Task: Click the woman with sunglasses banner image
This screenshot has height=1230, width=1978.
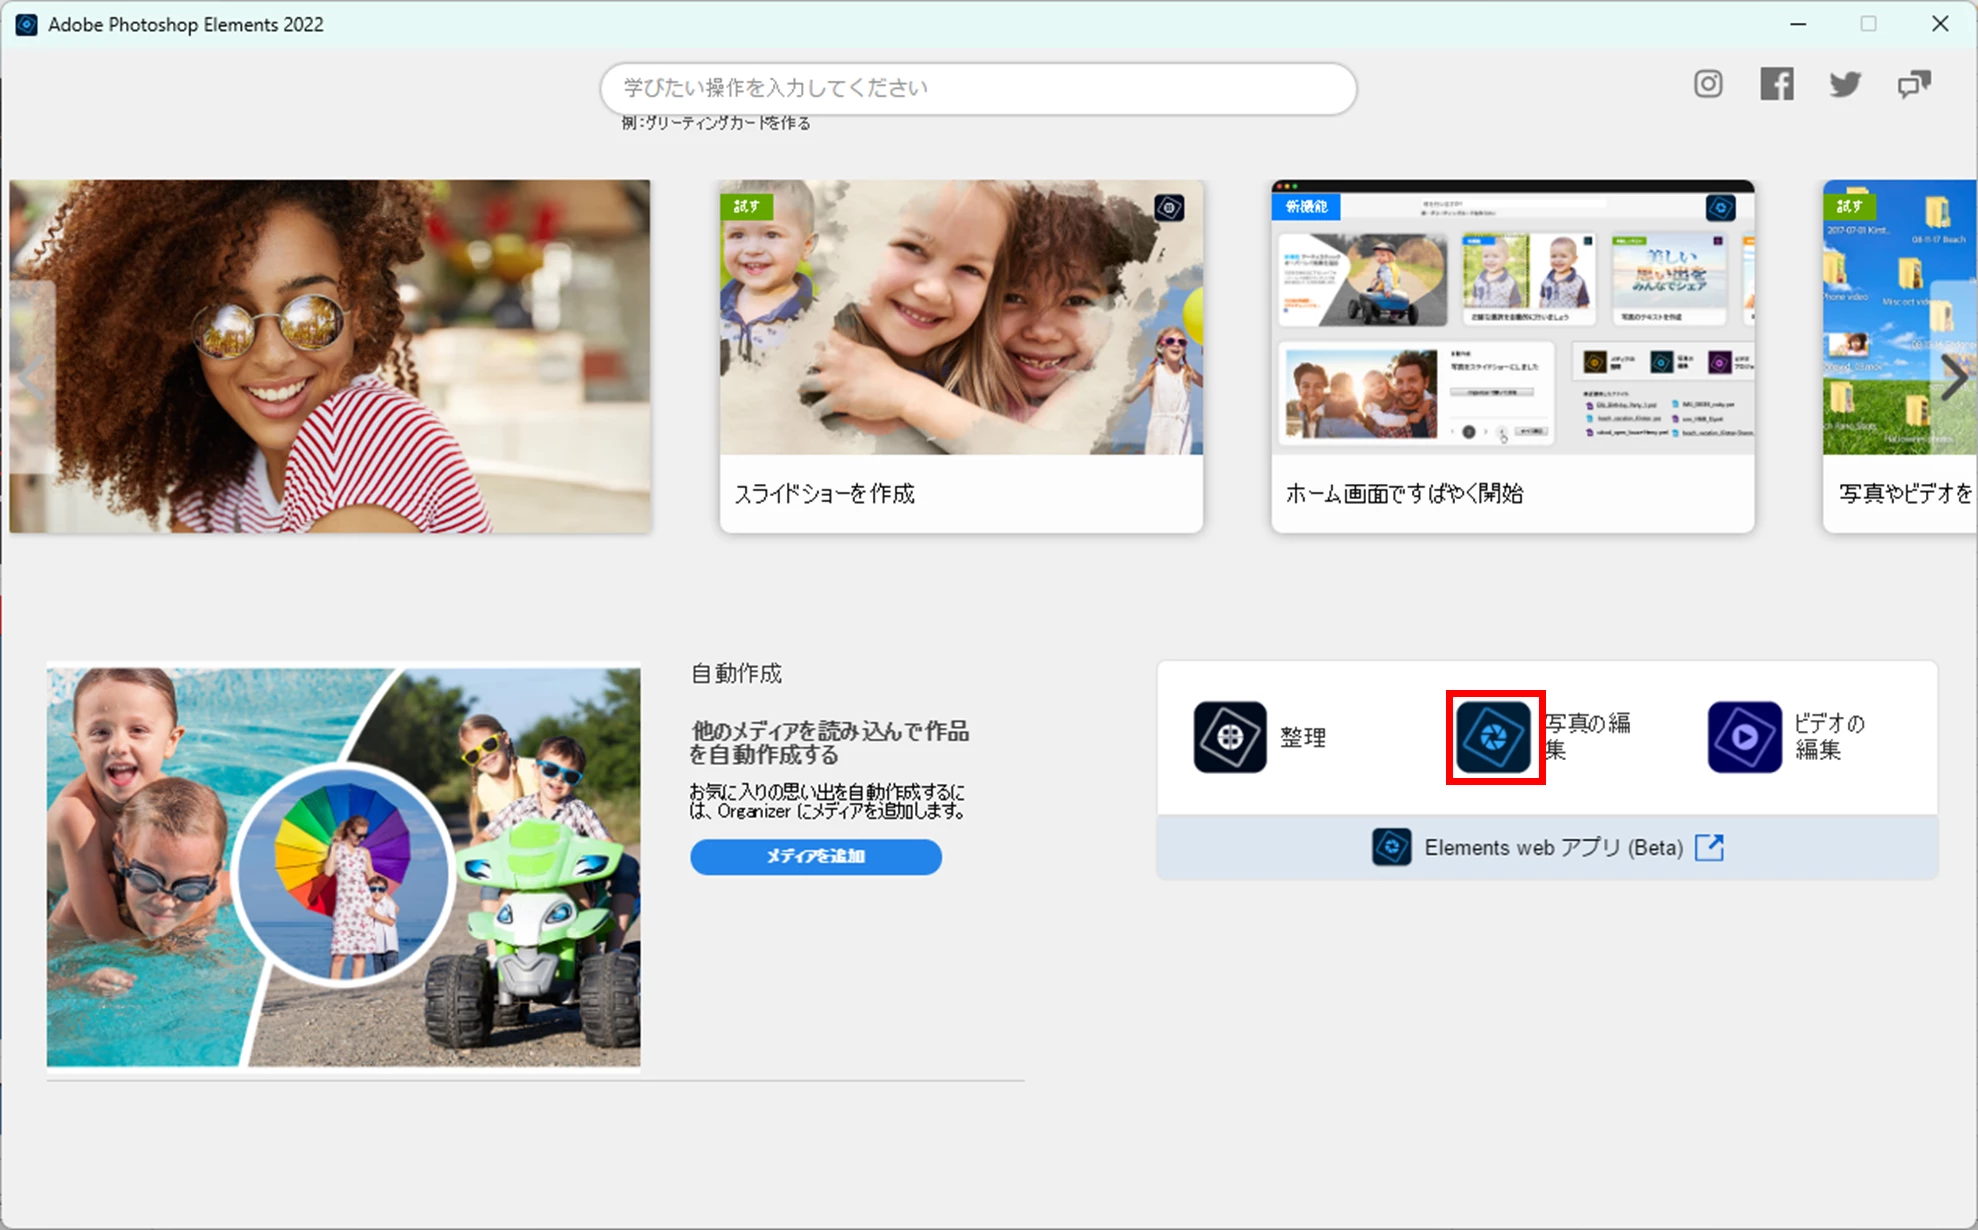Action: tap(330, 355)
